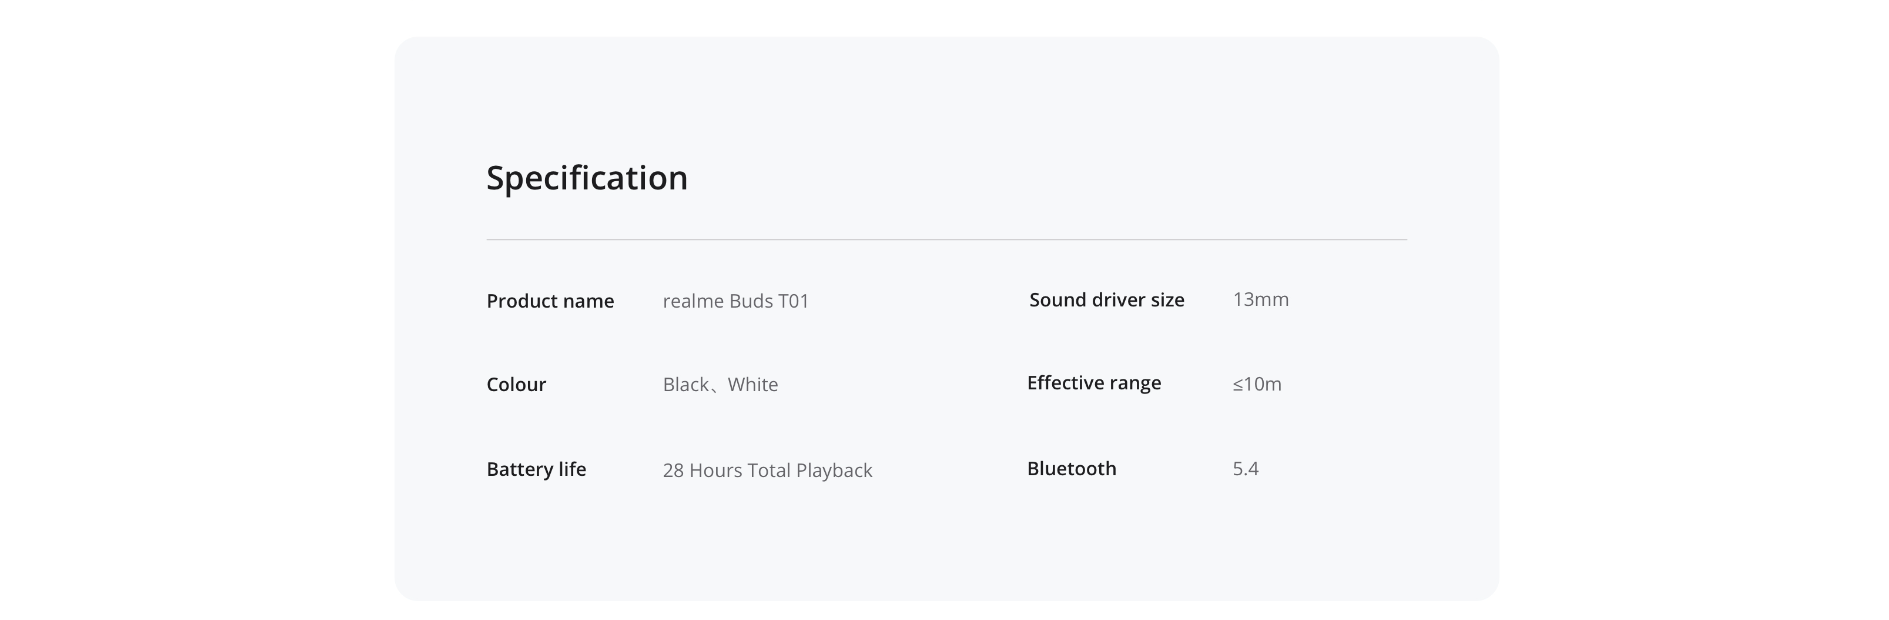Click the divider line below Specification heading
The width and height of the screenshot is (1889, 620).
pos(946,240)
